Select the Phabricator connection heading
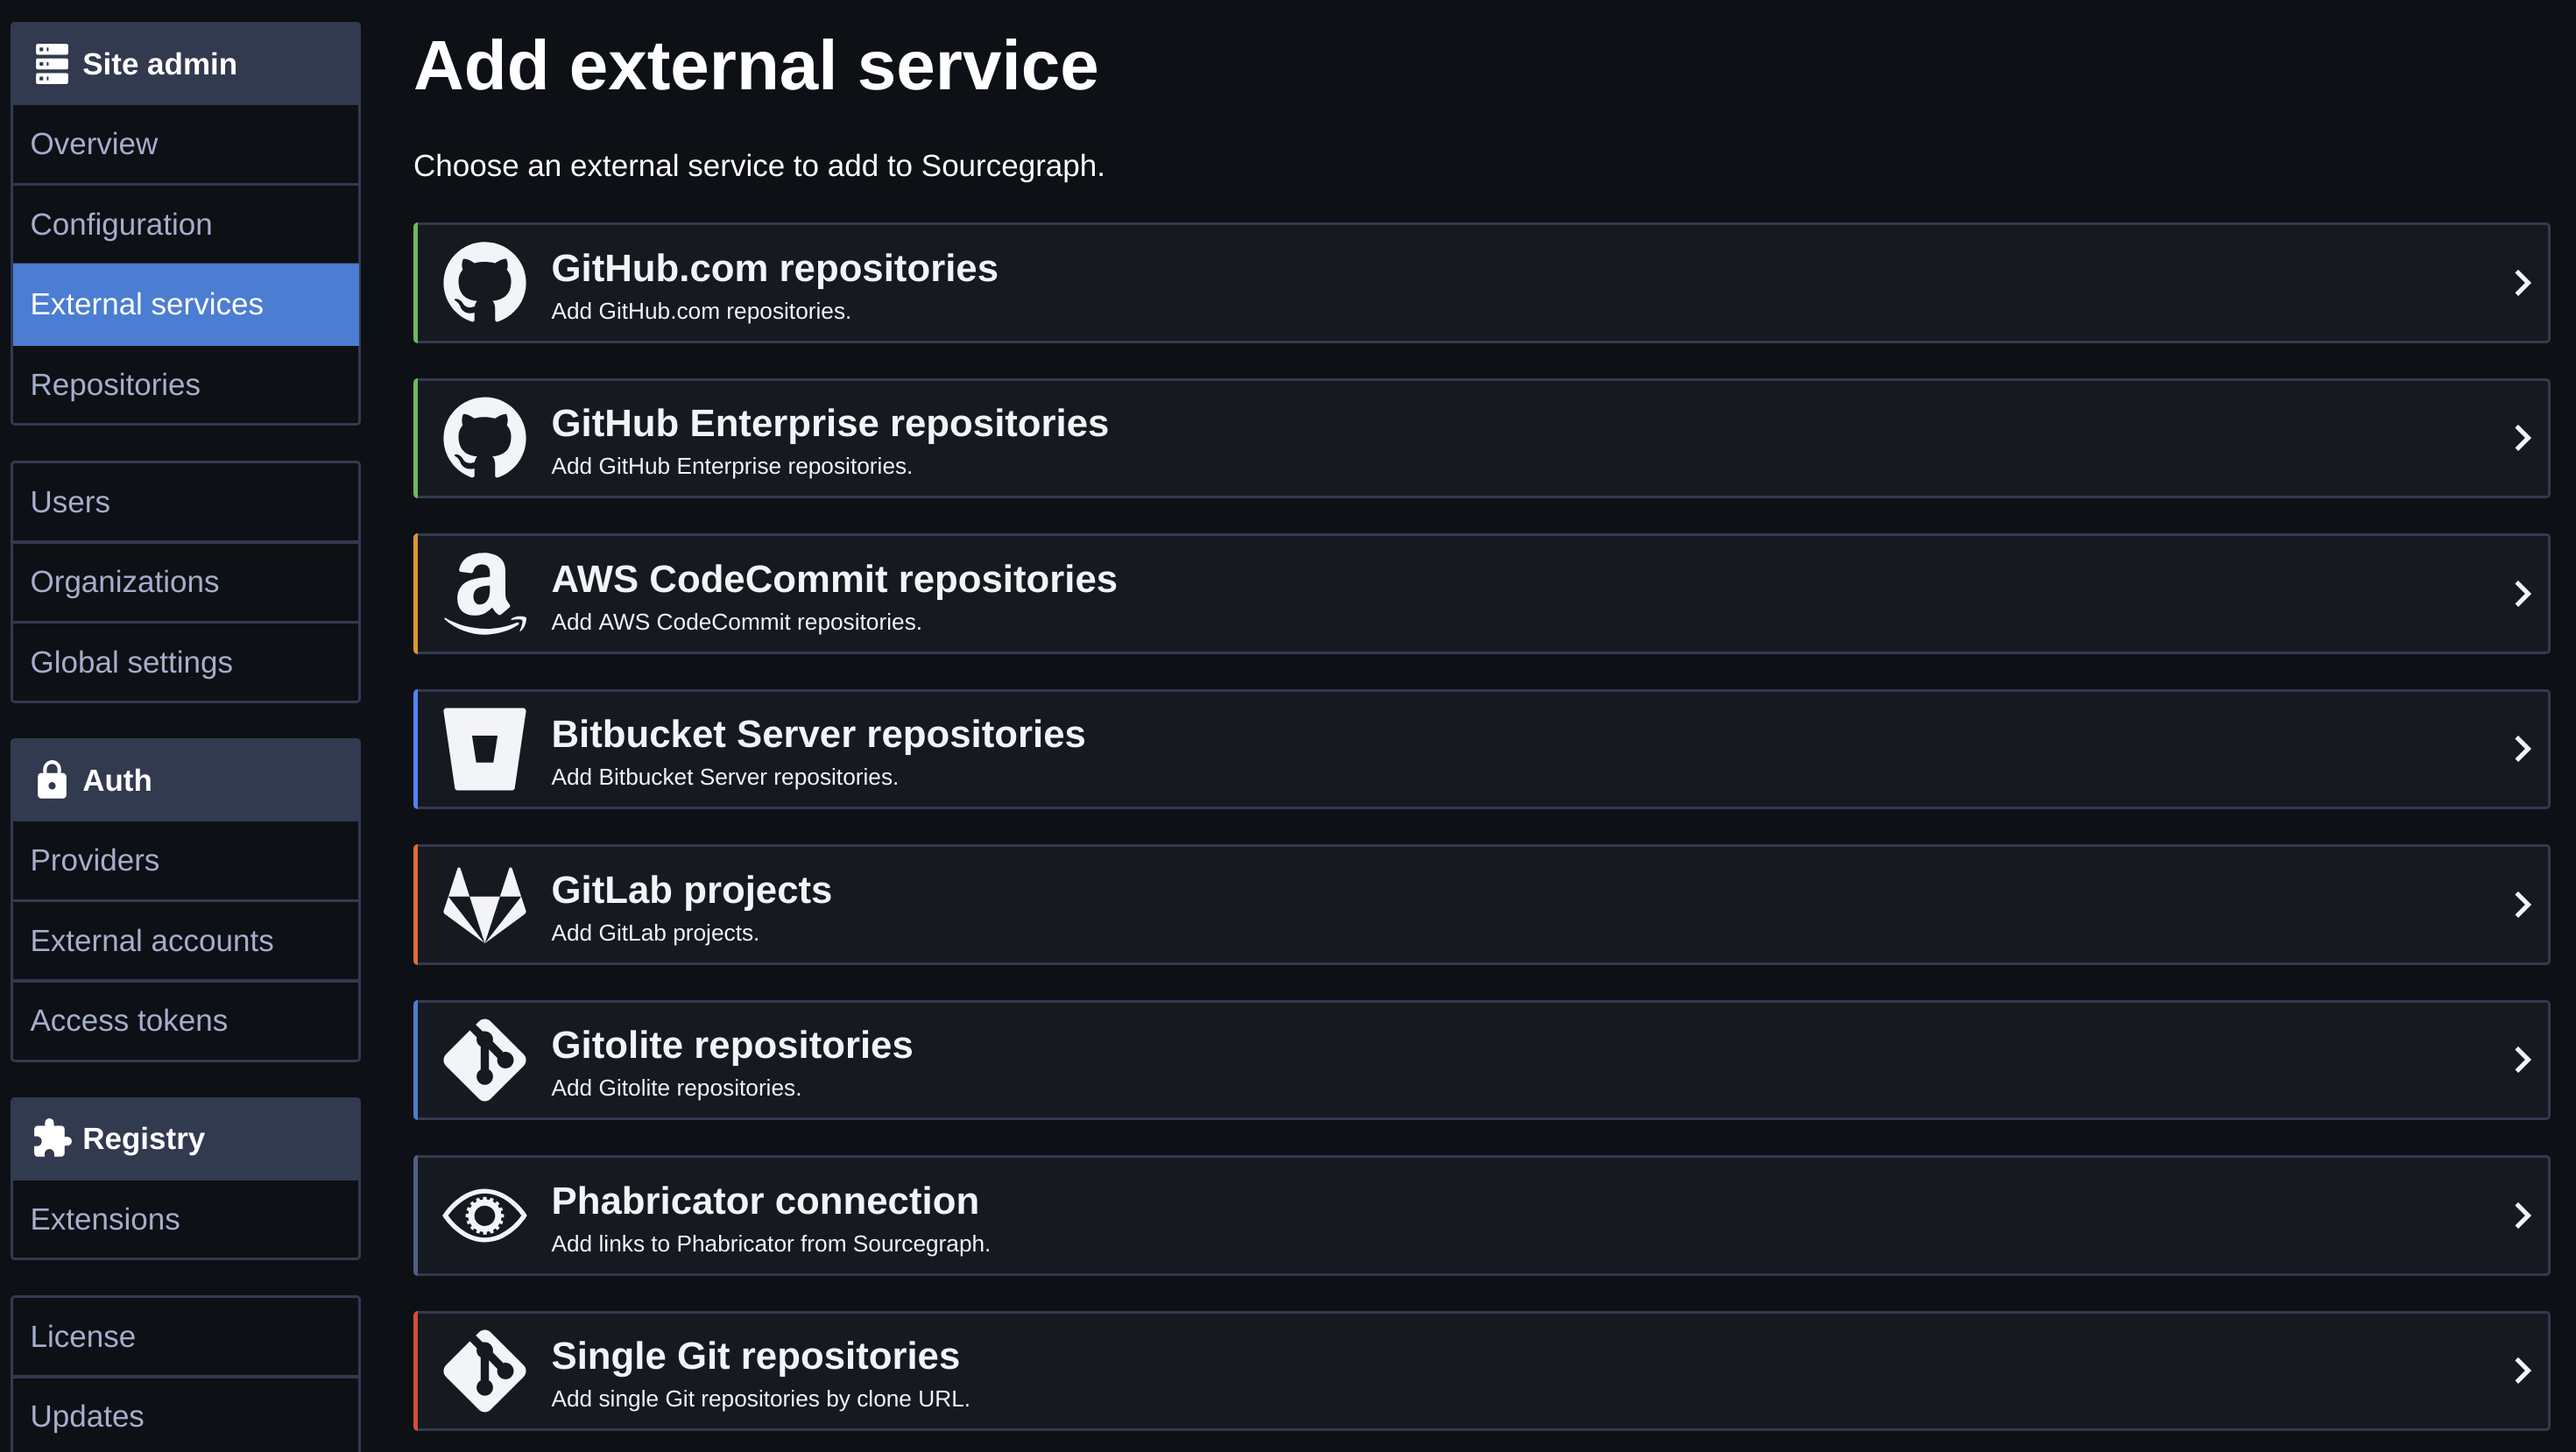 point(765,1201)
